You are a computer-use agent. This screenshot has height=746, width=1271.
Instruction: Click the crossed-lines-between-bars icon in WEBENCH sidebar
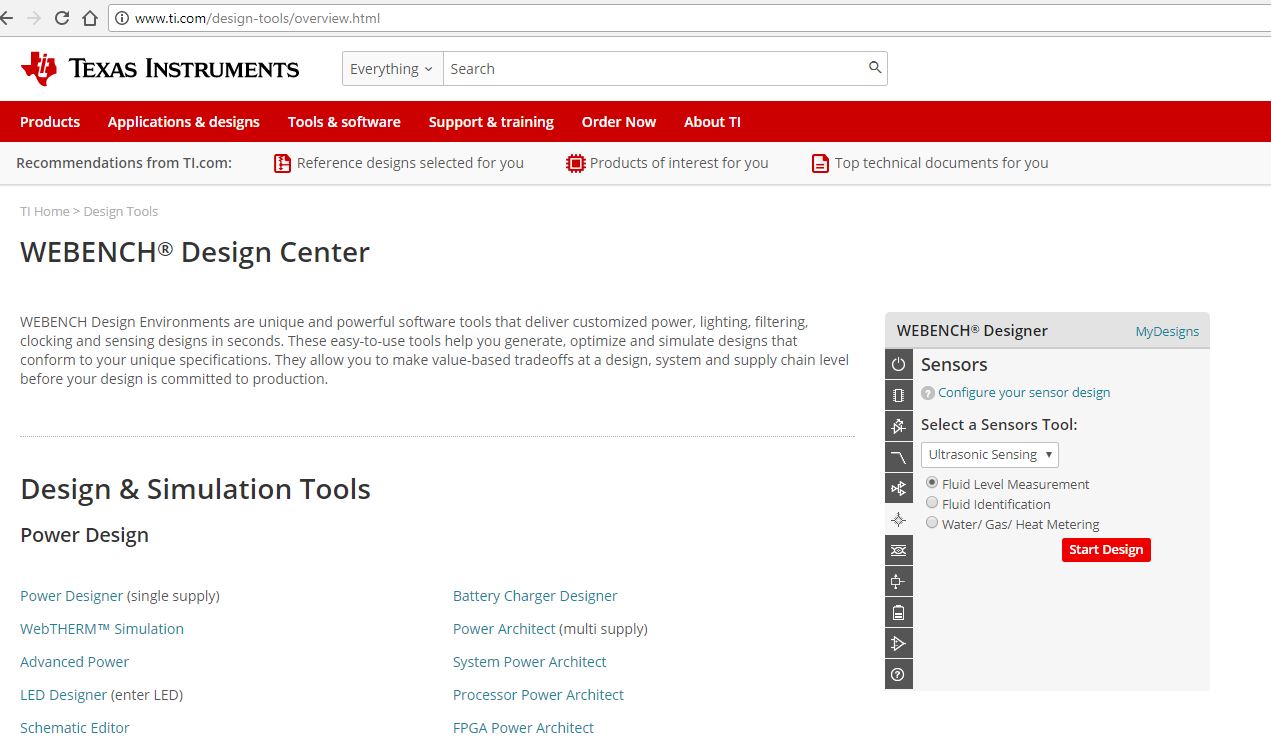pyautogui.click(x=898, y=551)
